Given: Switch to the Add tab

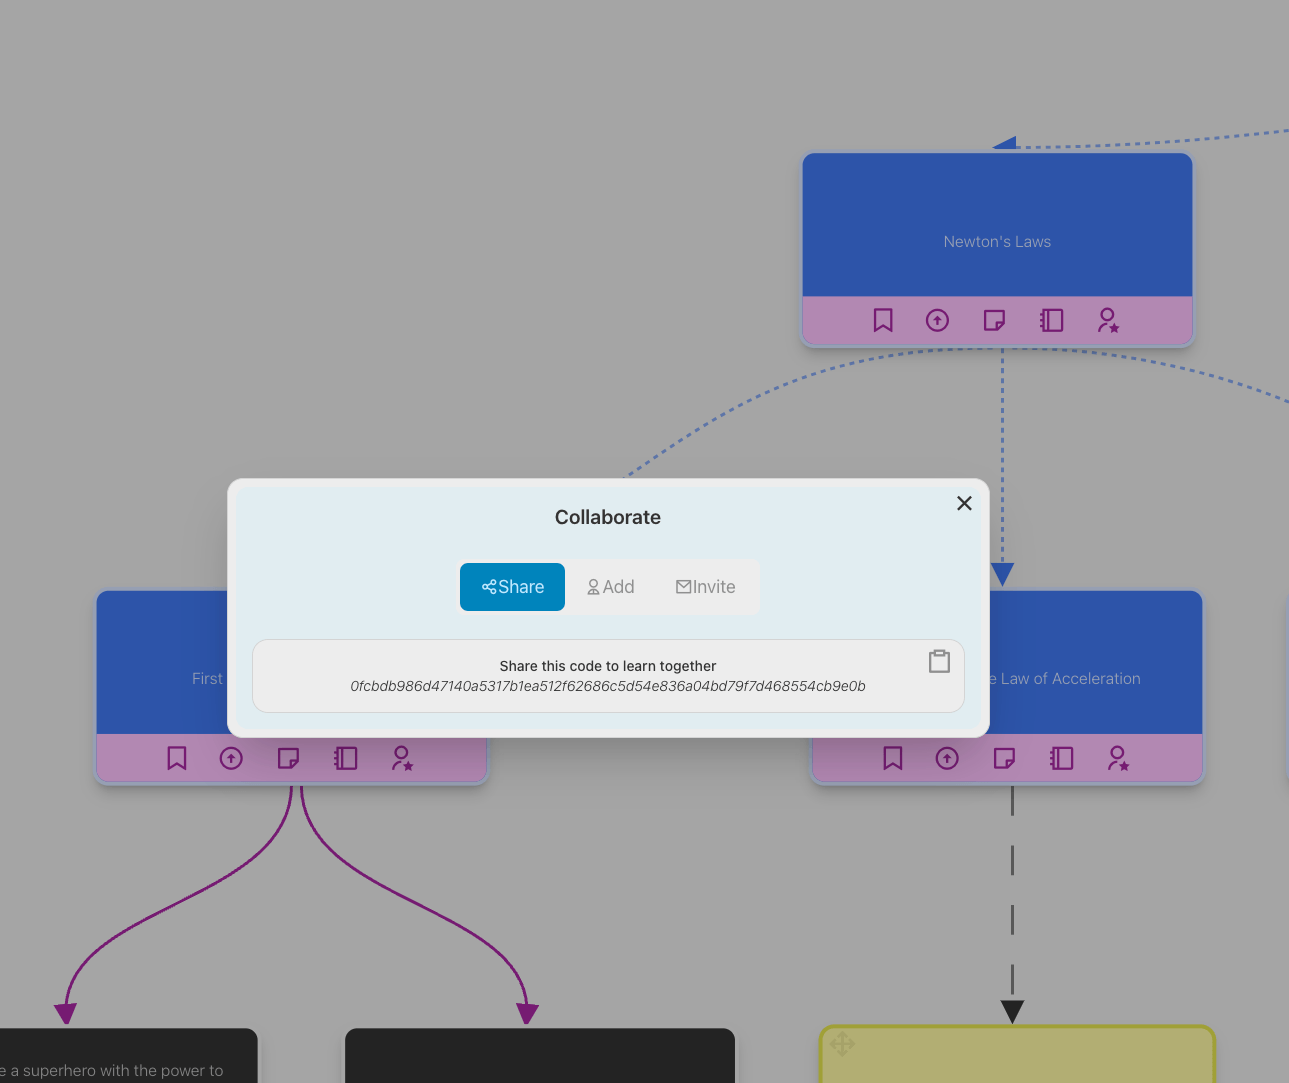Looking at the screenshot, I should (x=610, y=587).
